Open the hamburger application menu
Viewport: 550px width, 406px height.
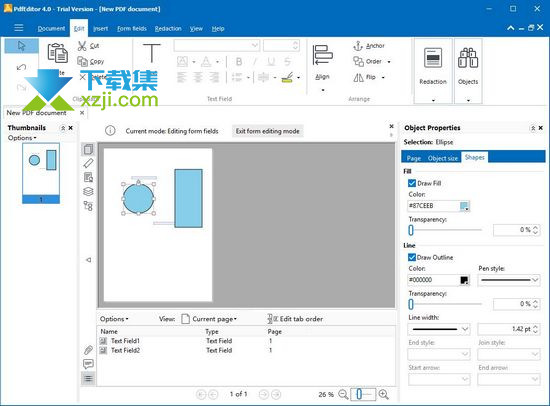(19, 28)
